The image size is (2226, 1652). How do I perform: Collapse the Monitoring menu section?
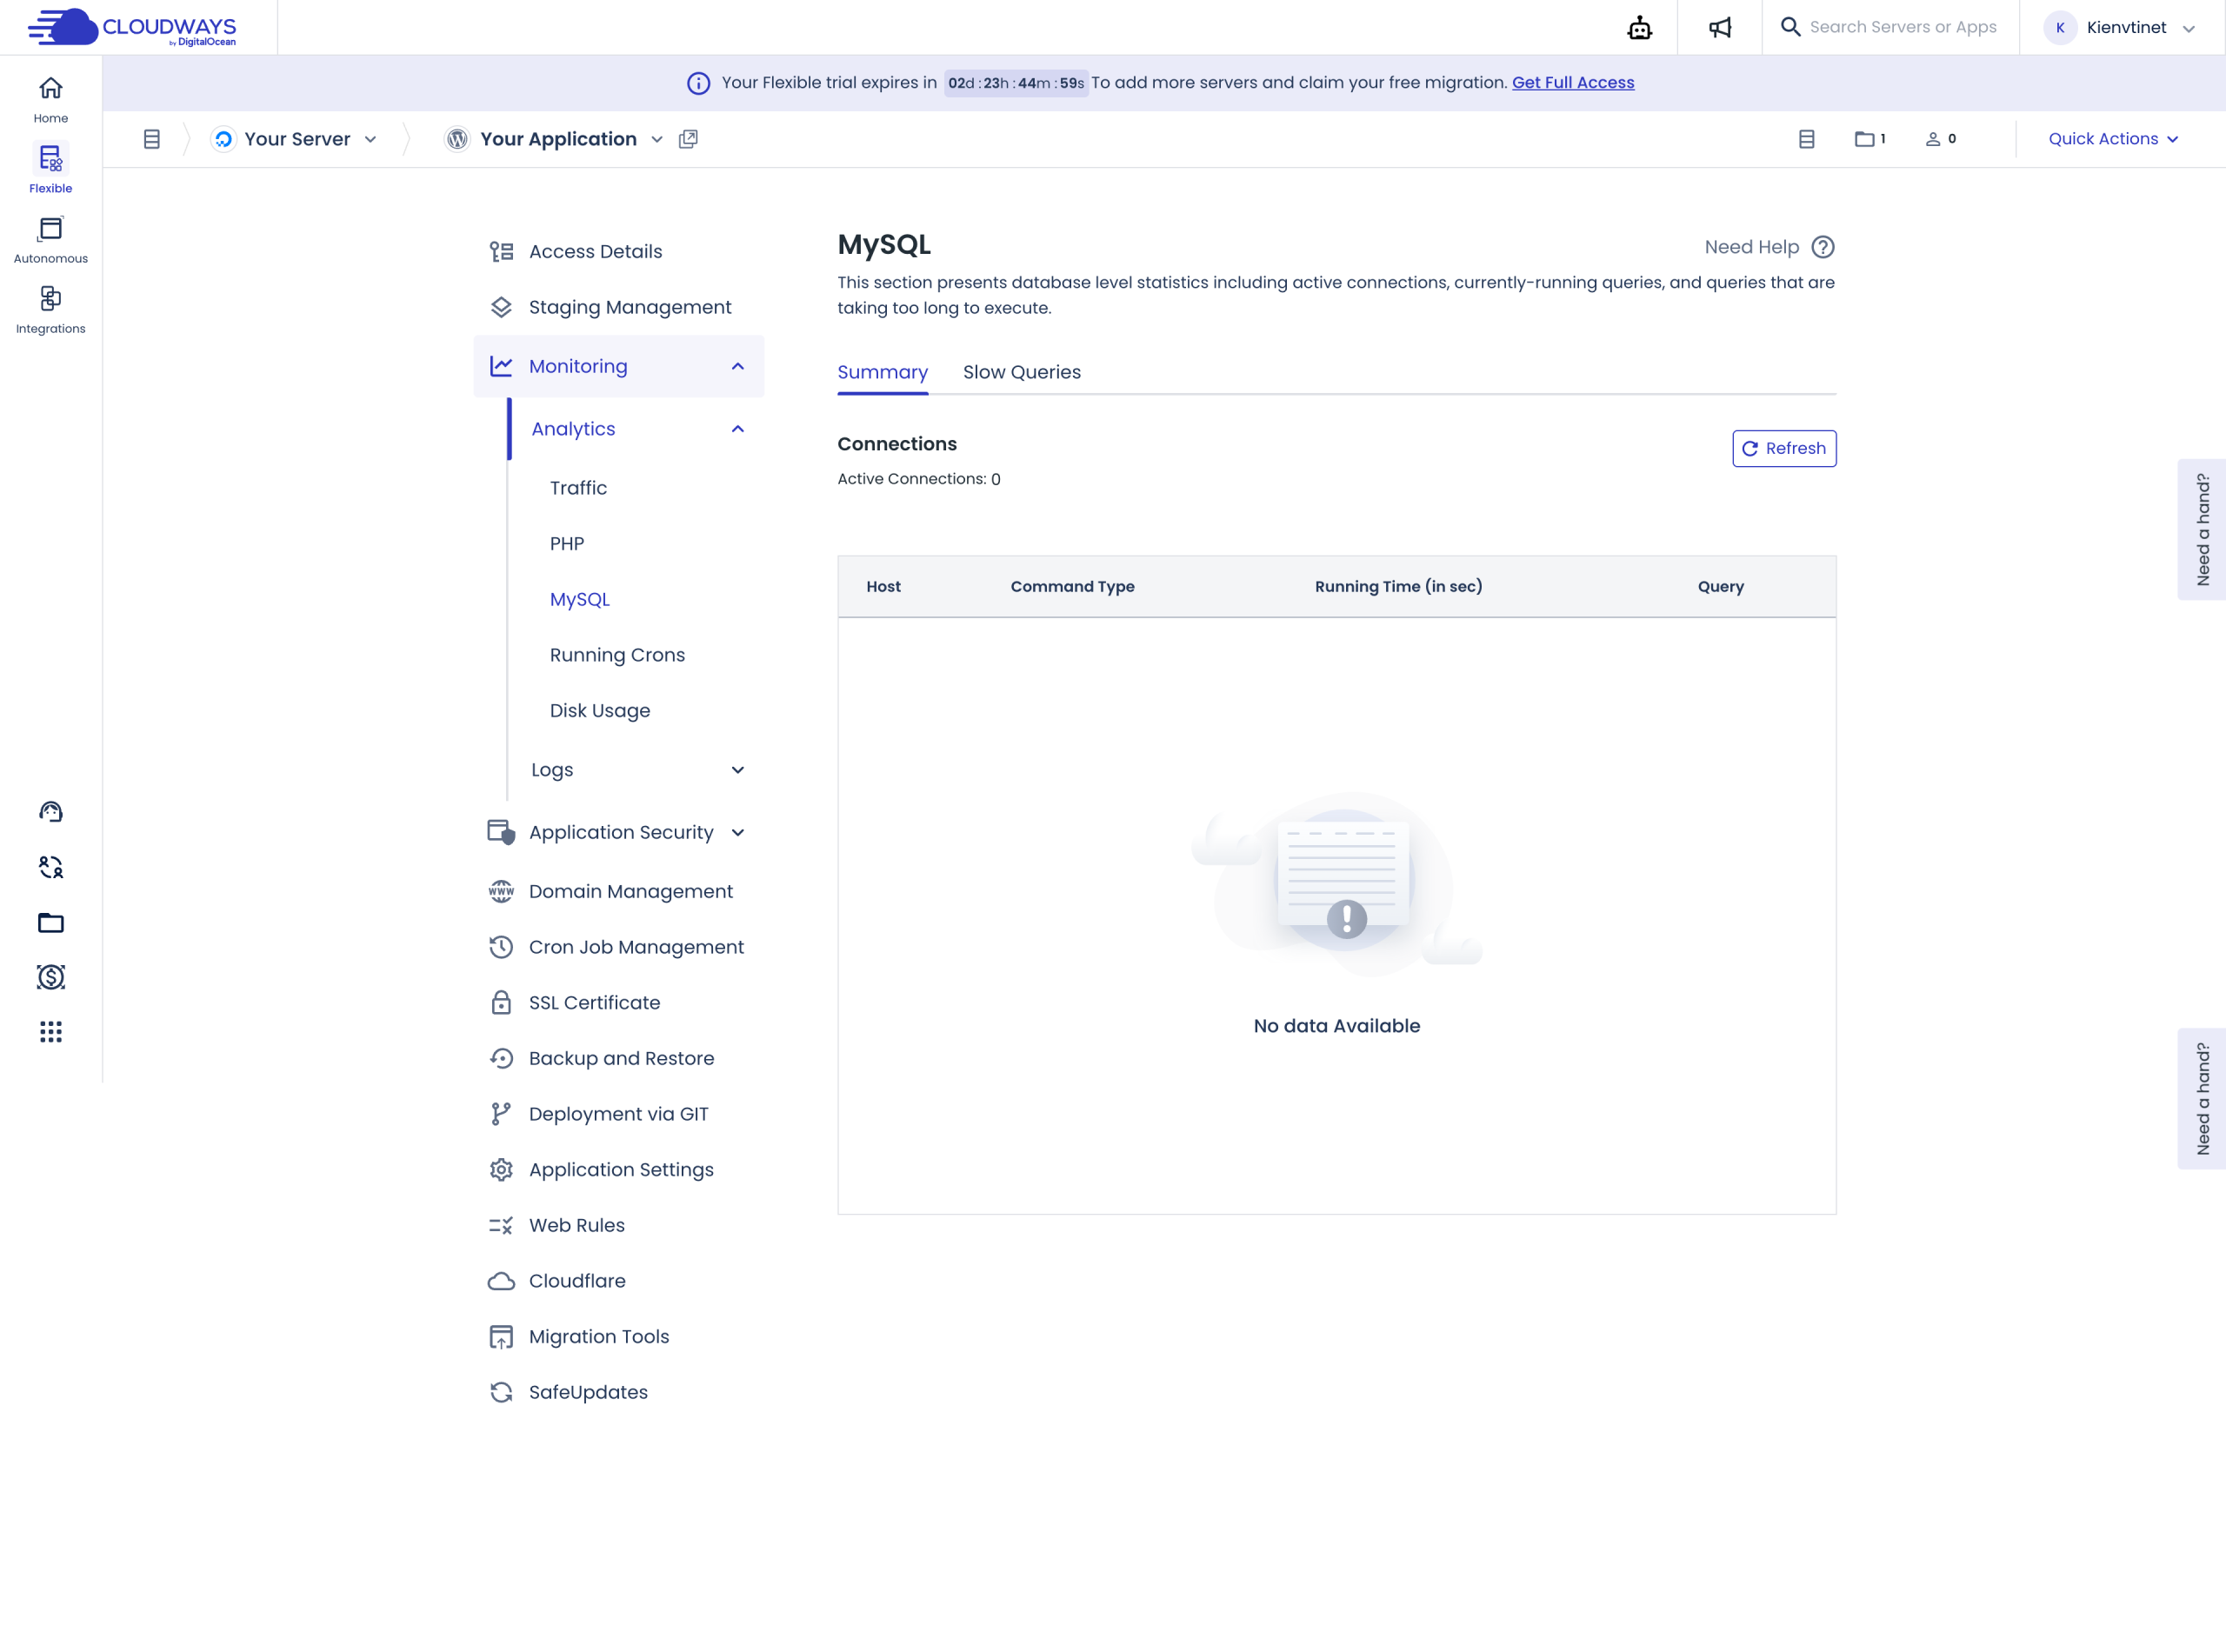(x=737, y=366)
